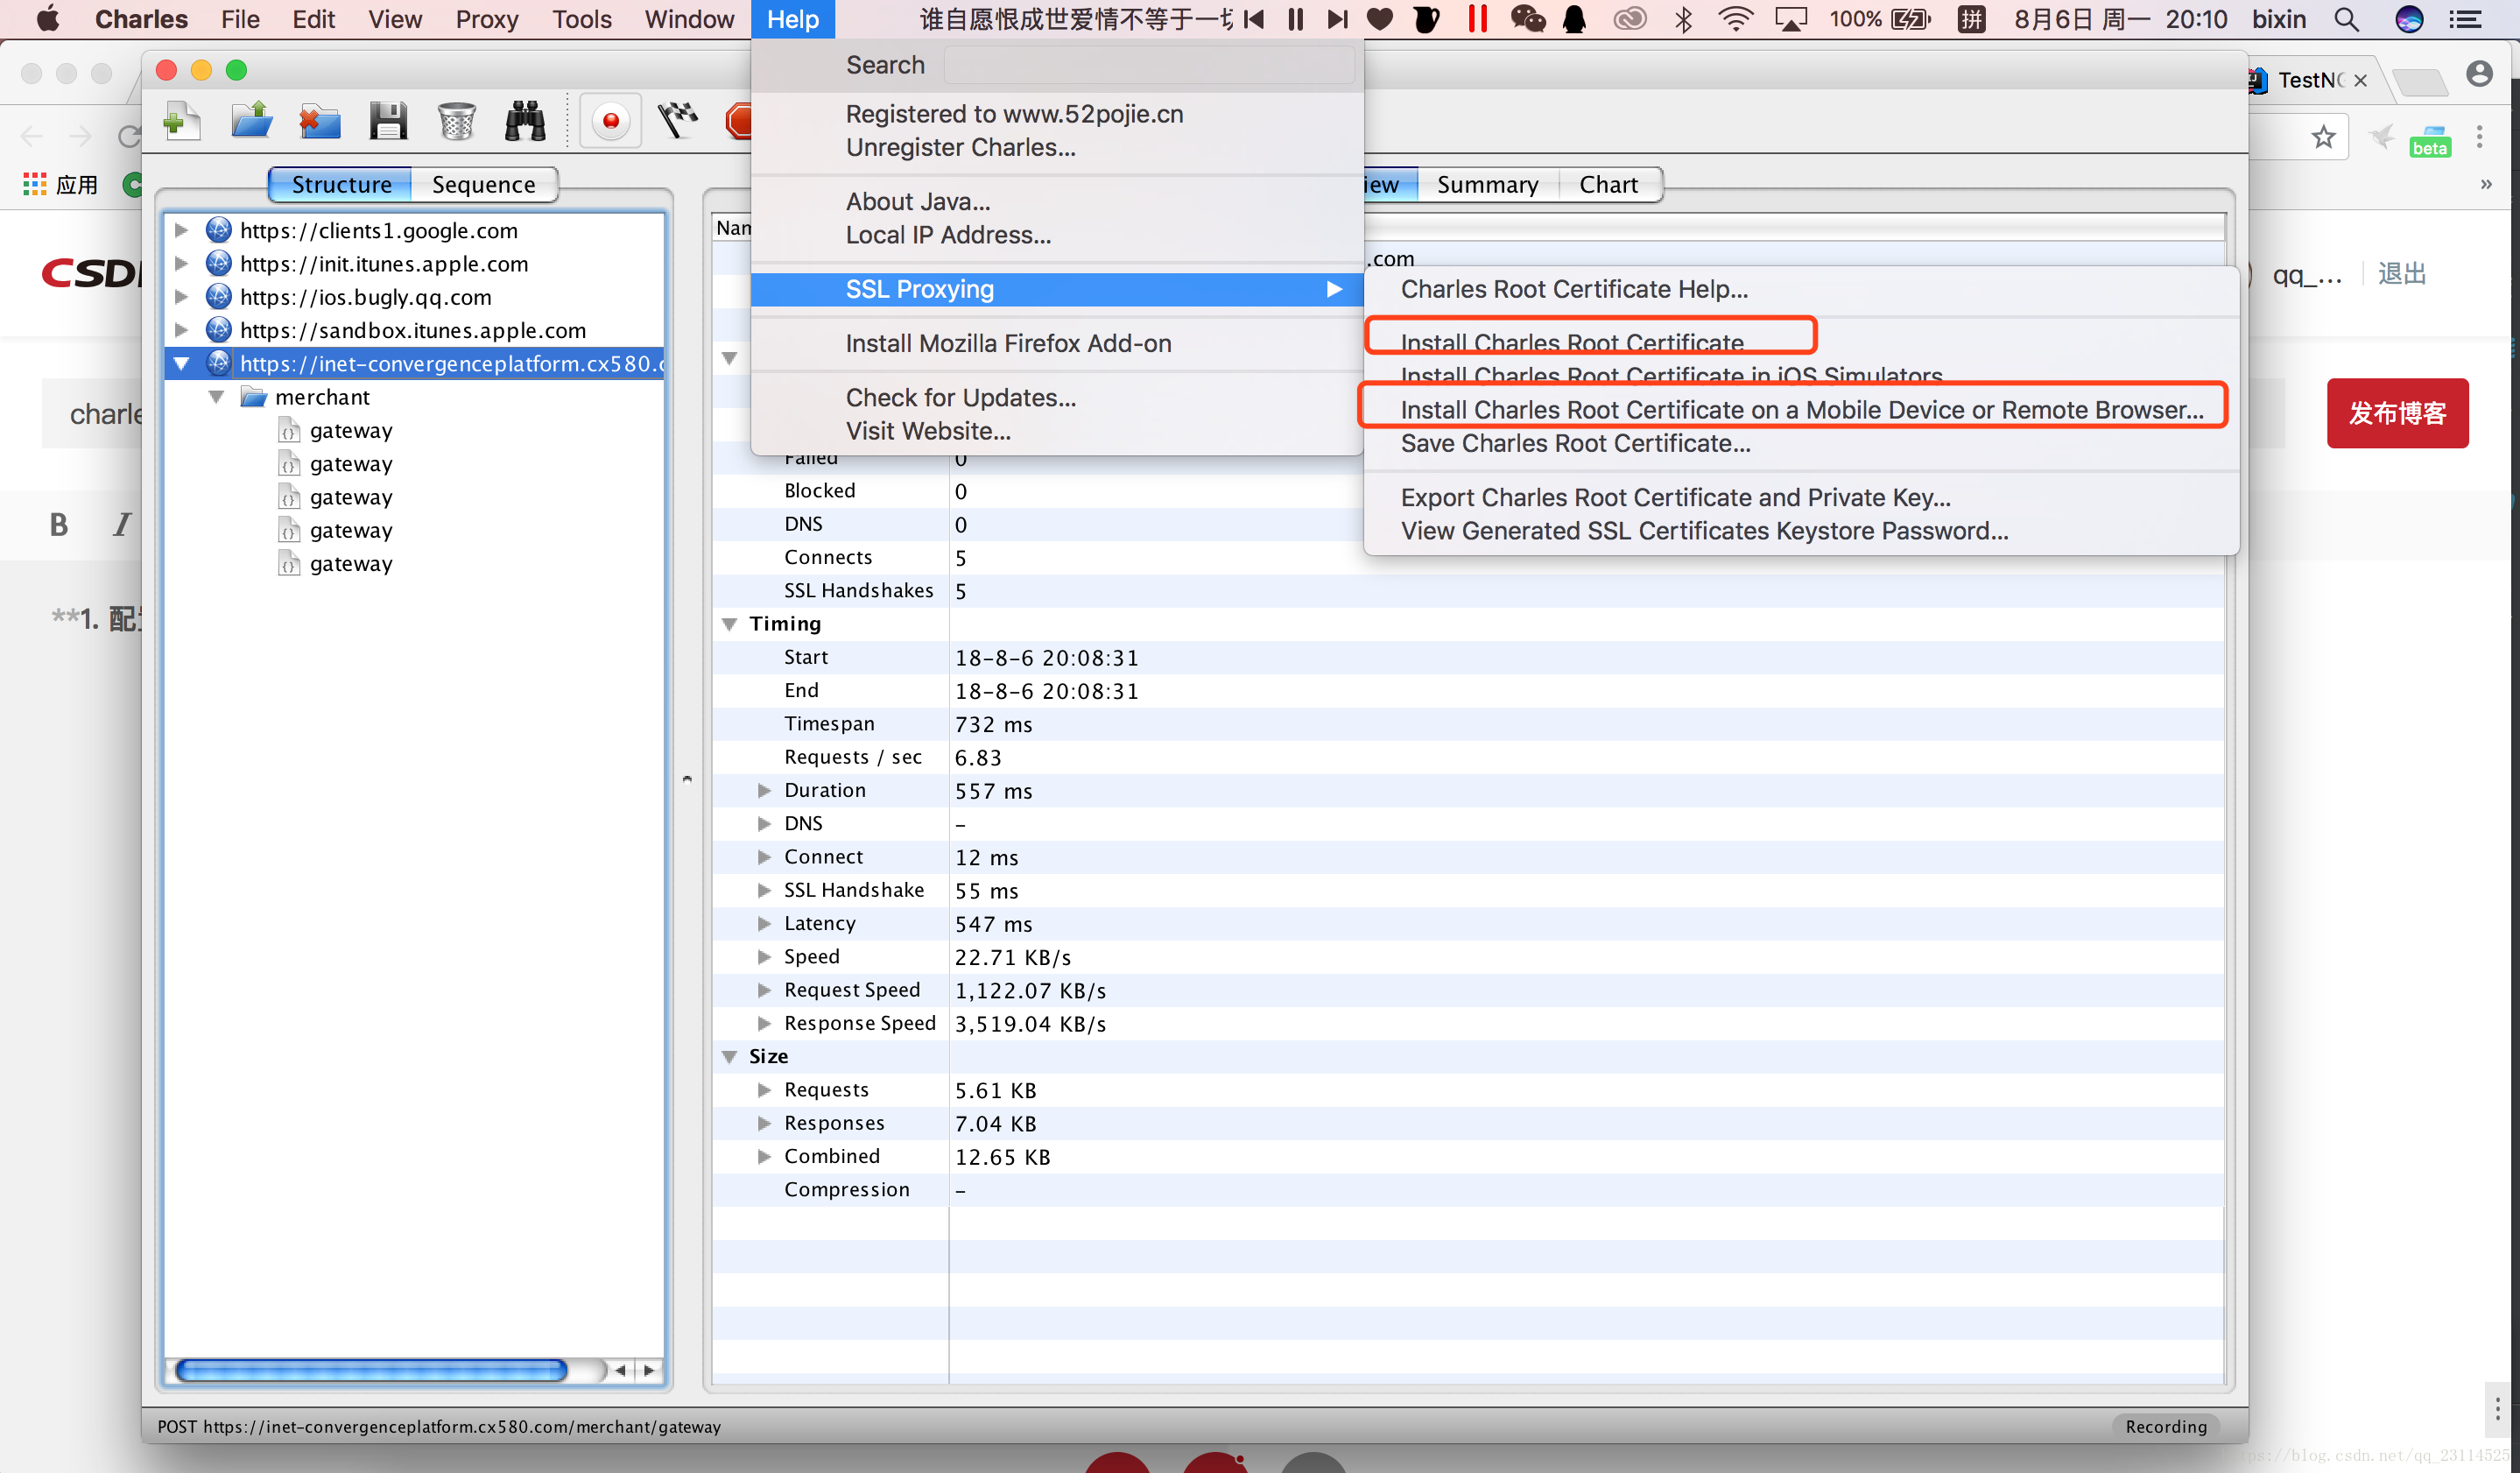Choose Install Charles Root Certificate on a Mobile Device

point(1802,409)
